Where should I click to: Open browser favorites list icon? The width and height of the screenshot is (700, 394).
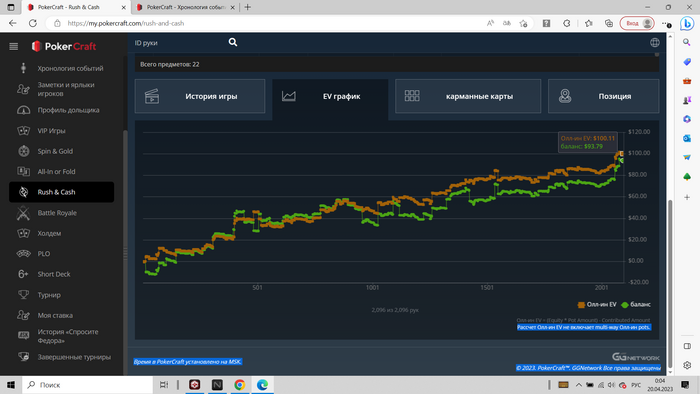[x=589, y=23]
